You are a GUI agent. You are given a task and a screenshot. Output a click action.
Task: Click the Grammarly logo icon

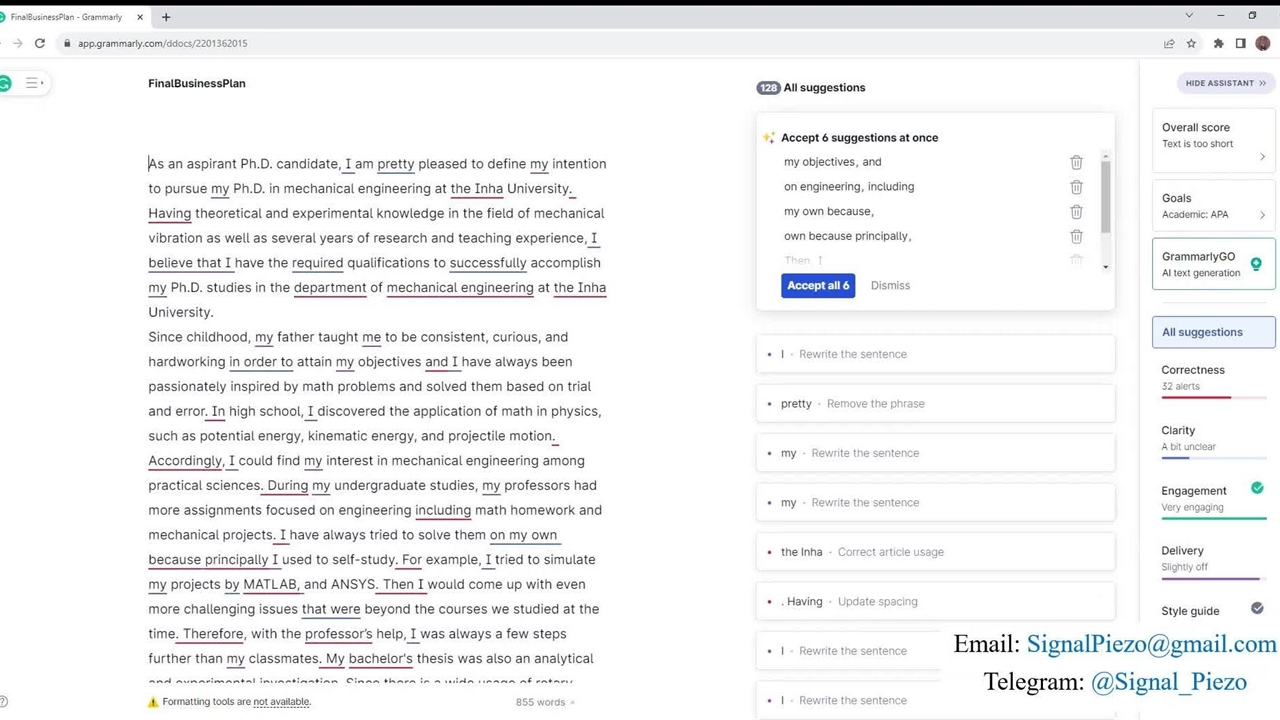point(5,84)
